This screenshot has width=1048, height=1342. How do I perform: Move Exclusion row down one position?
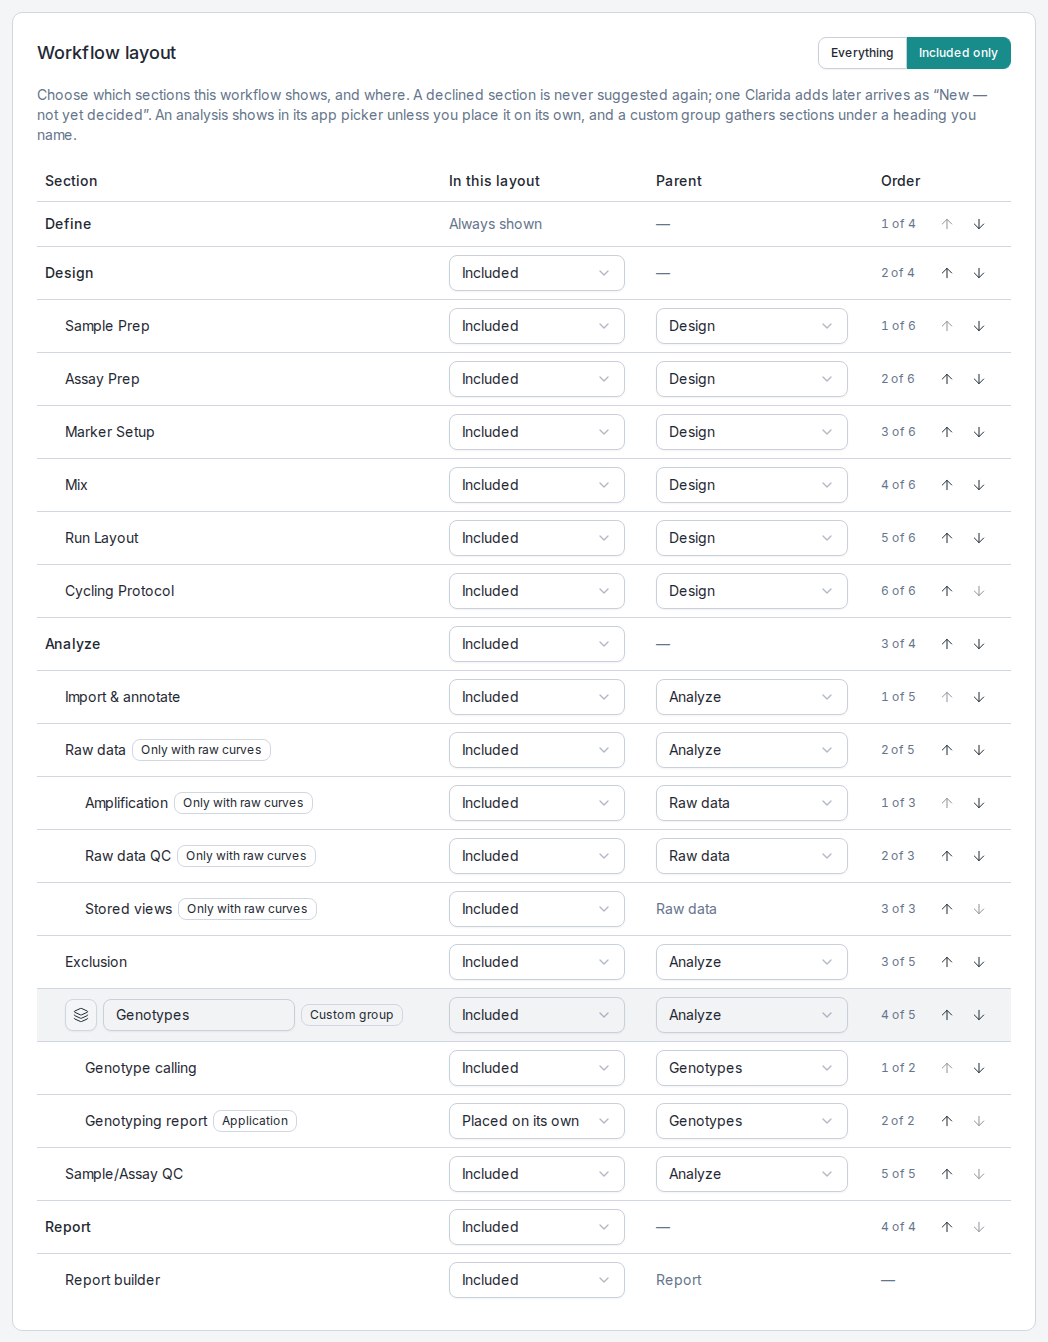tap(979, 962)
